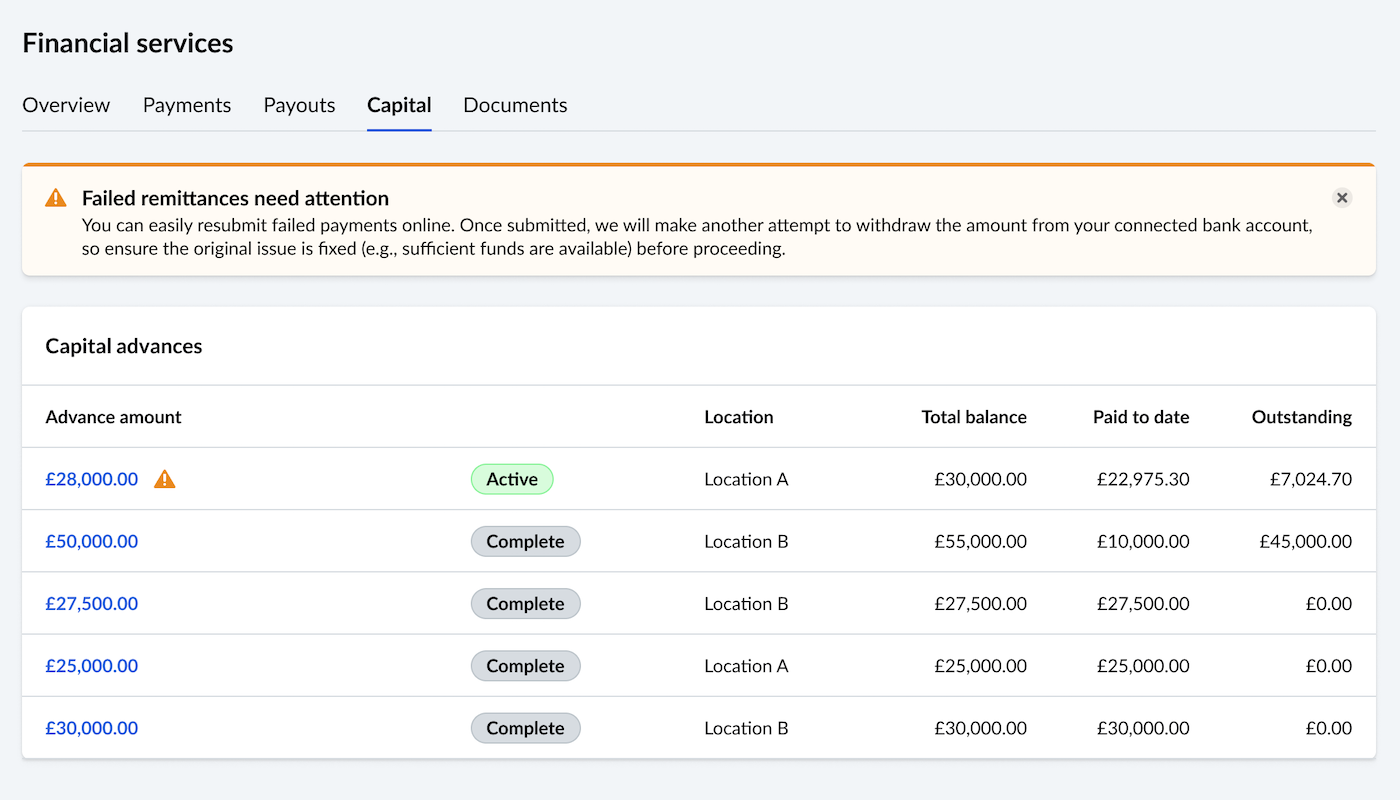Click the Total balance column header
The height and width of the screenshot is (800, 1400).
(x=973, y=417)
